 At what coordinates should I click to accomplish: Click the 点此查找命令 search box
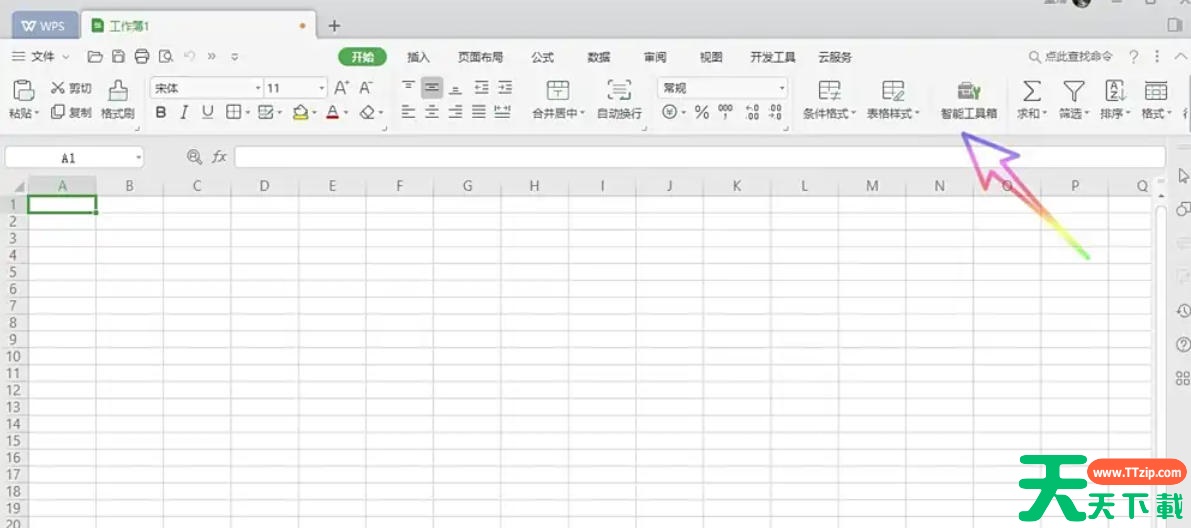(x=1071, y=57)
